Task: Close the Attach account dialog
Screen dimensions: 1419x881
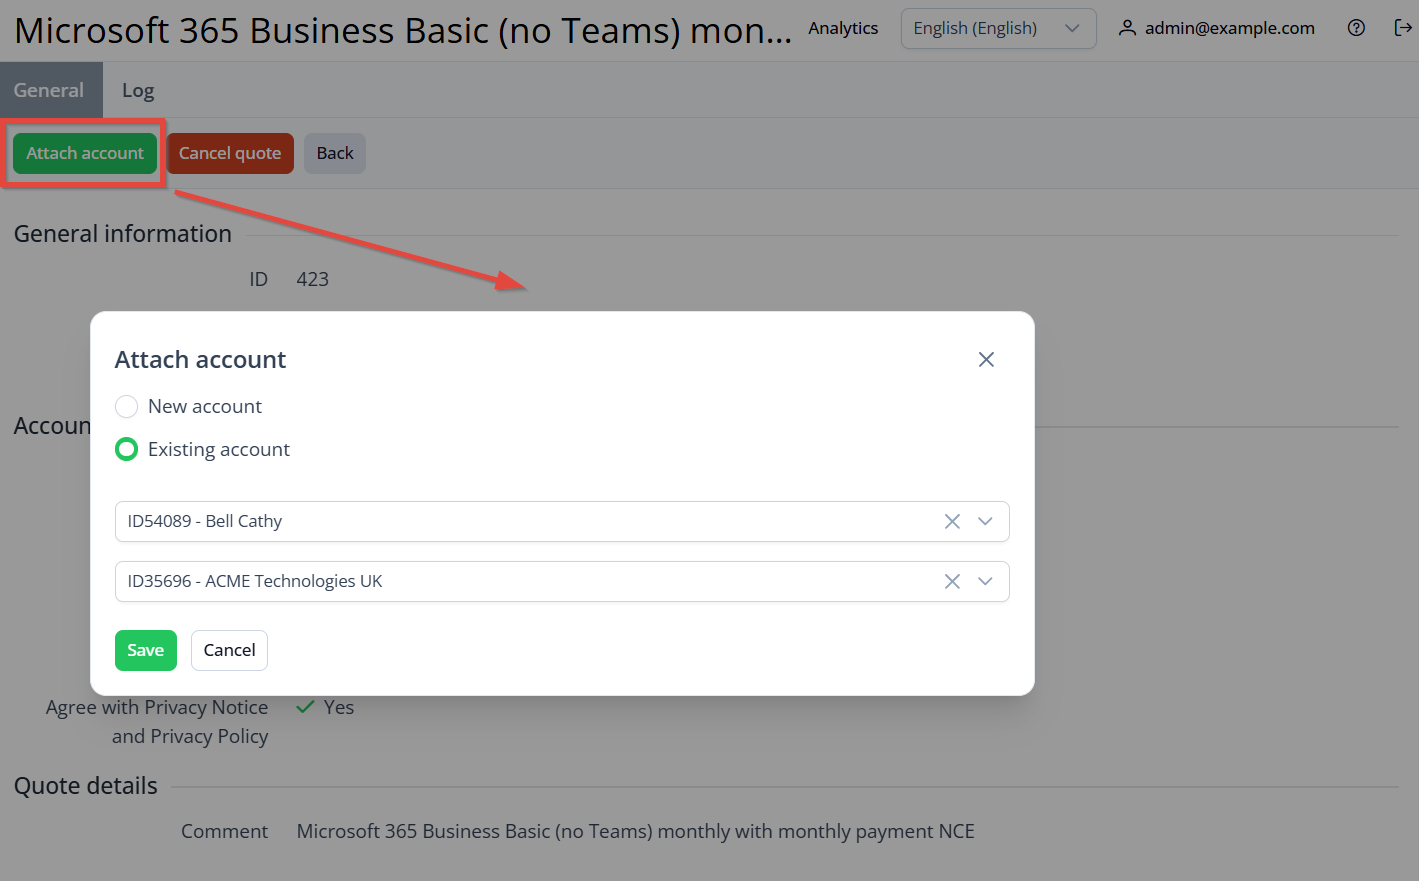Action: click(986, 359)
